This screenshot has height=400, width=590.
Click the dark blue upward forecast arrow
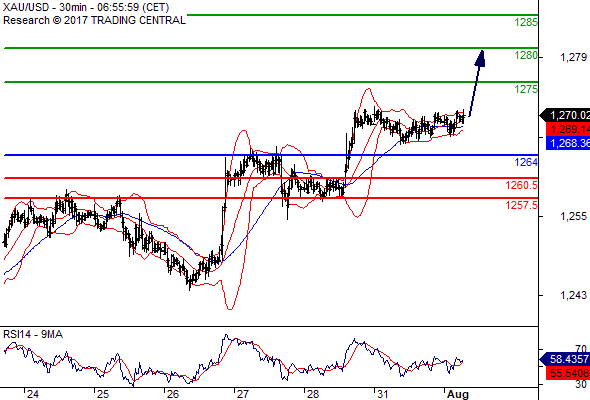tap(477, 83)
